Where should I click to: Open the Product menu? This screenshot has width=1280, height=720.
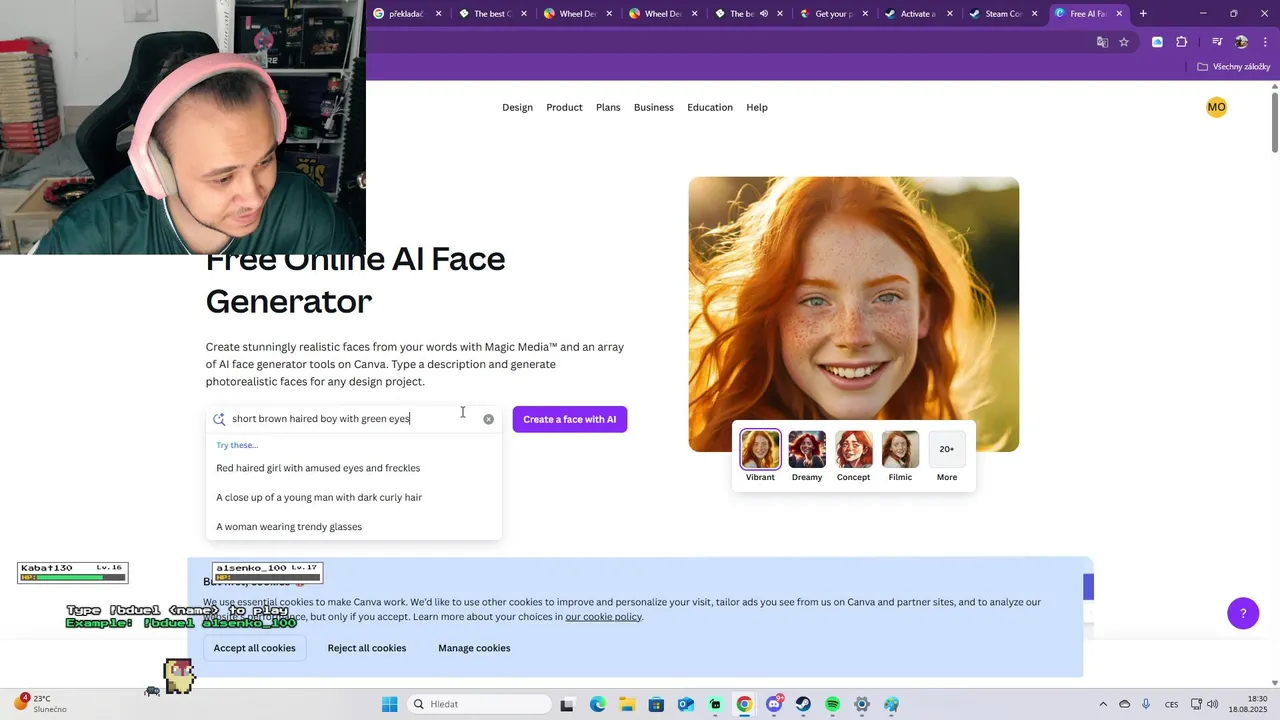(564, 107)
